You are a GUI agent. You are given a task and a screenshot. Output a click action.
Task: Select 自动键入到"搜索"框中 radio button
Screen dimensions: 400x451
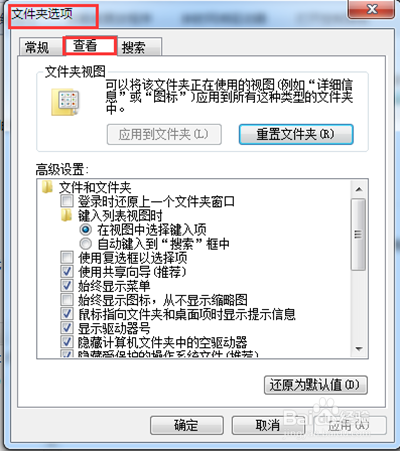pos(86,244)
